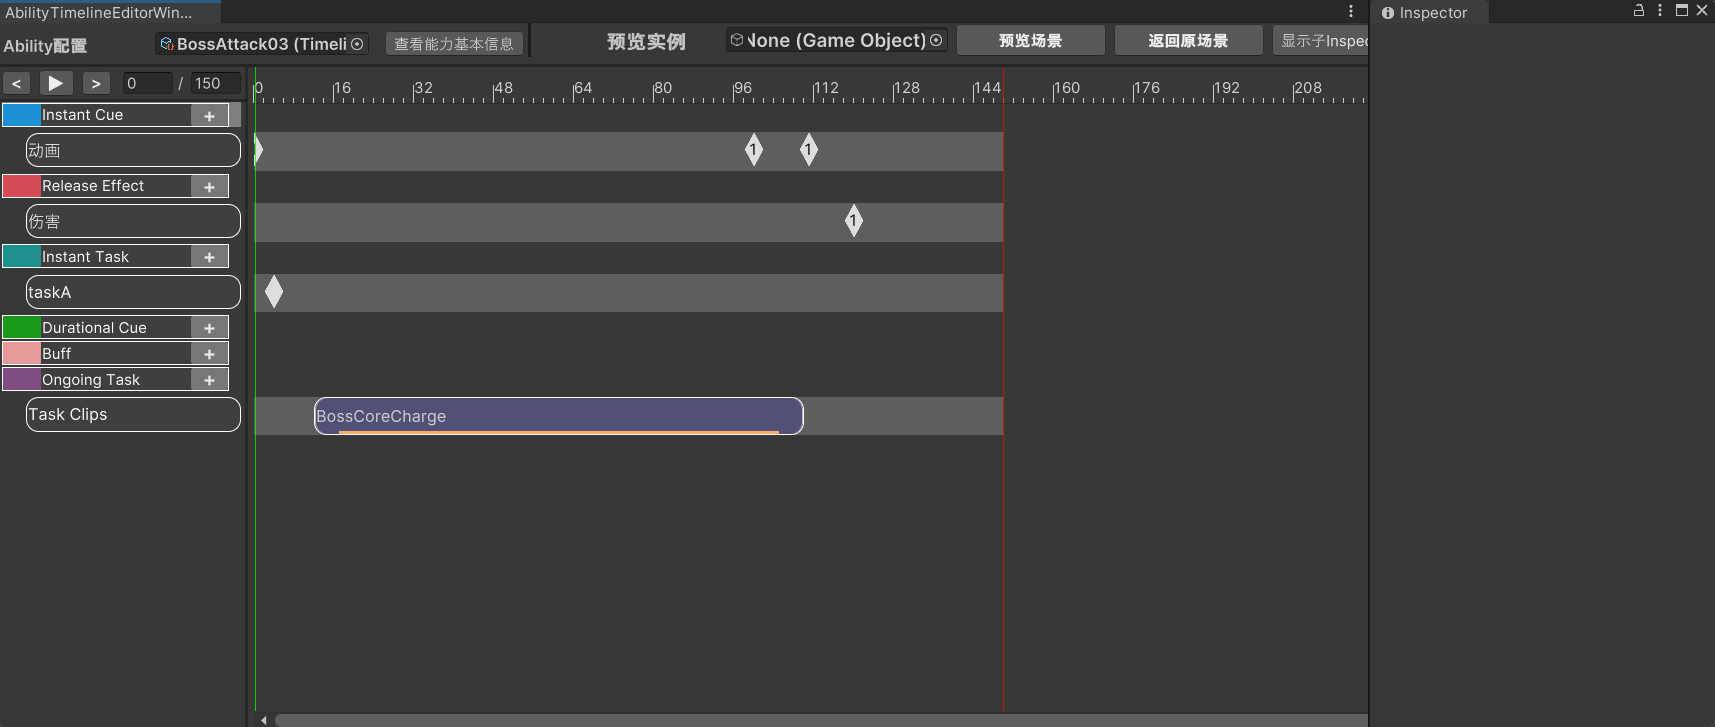This screenshot has height=727, width=1715.
Task: Click the 返回原场景 button
Action: point(1188,41)
